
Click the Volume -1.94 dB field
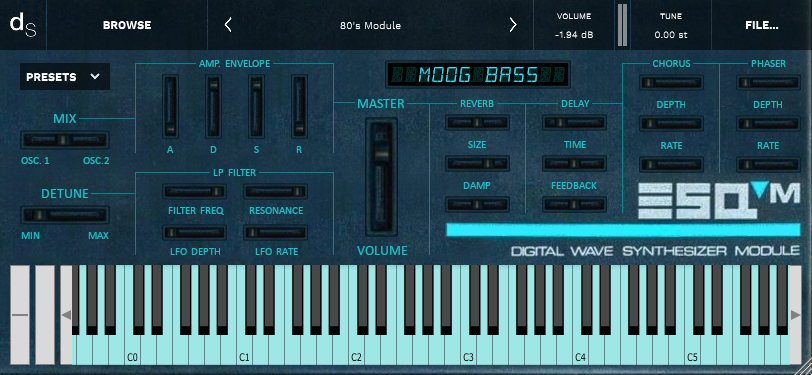574,25
